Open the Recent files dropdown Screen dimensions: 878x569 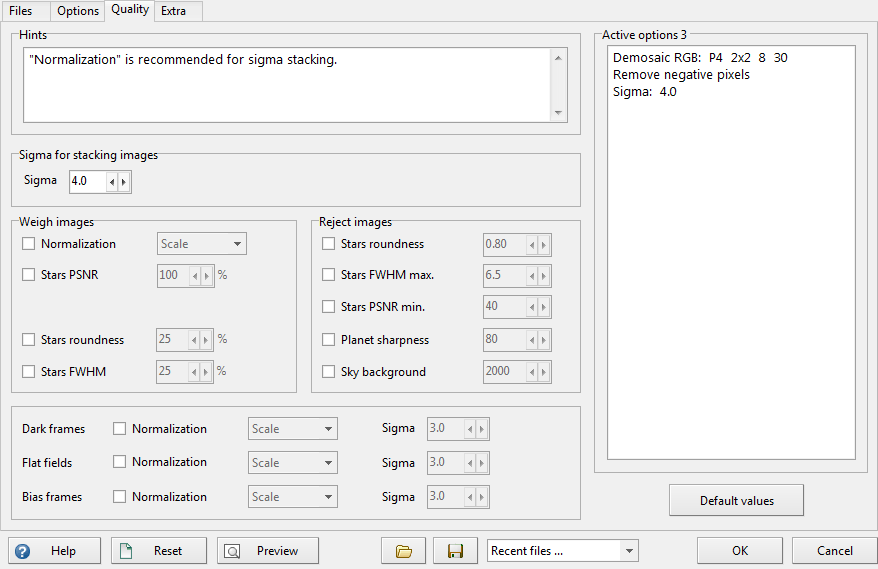coord(562,551)
